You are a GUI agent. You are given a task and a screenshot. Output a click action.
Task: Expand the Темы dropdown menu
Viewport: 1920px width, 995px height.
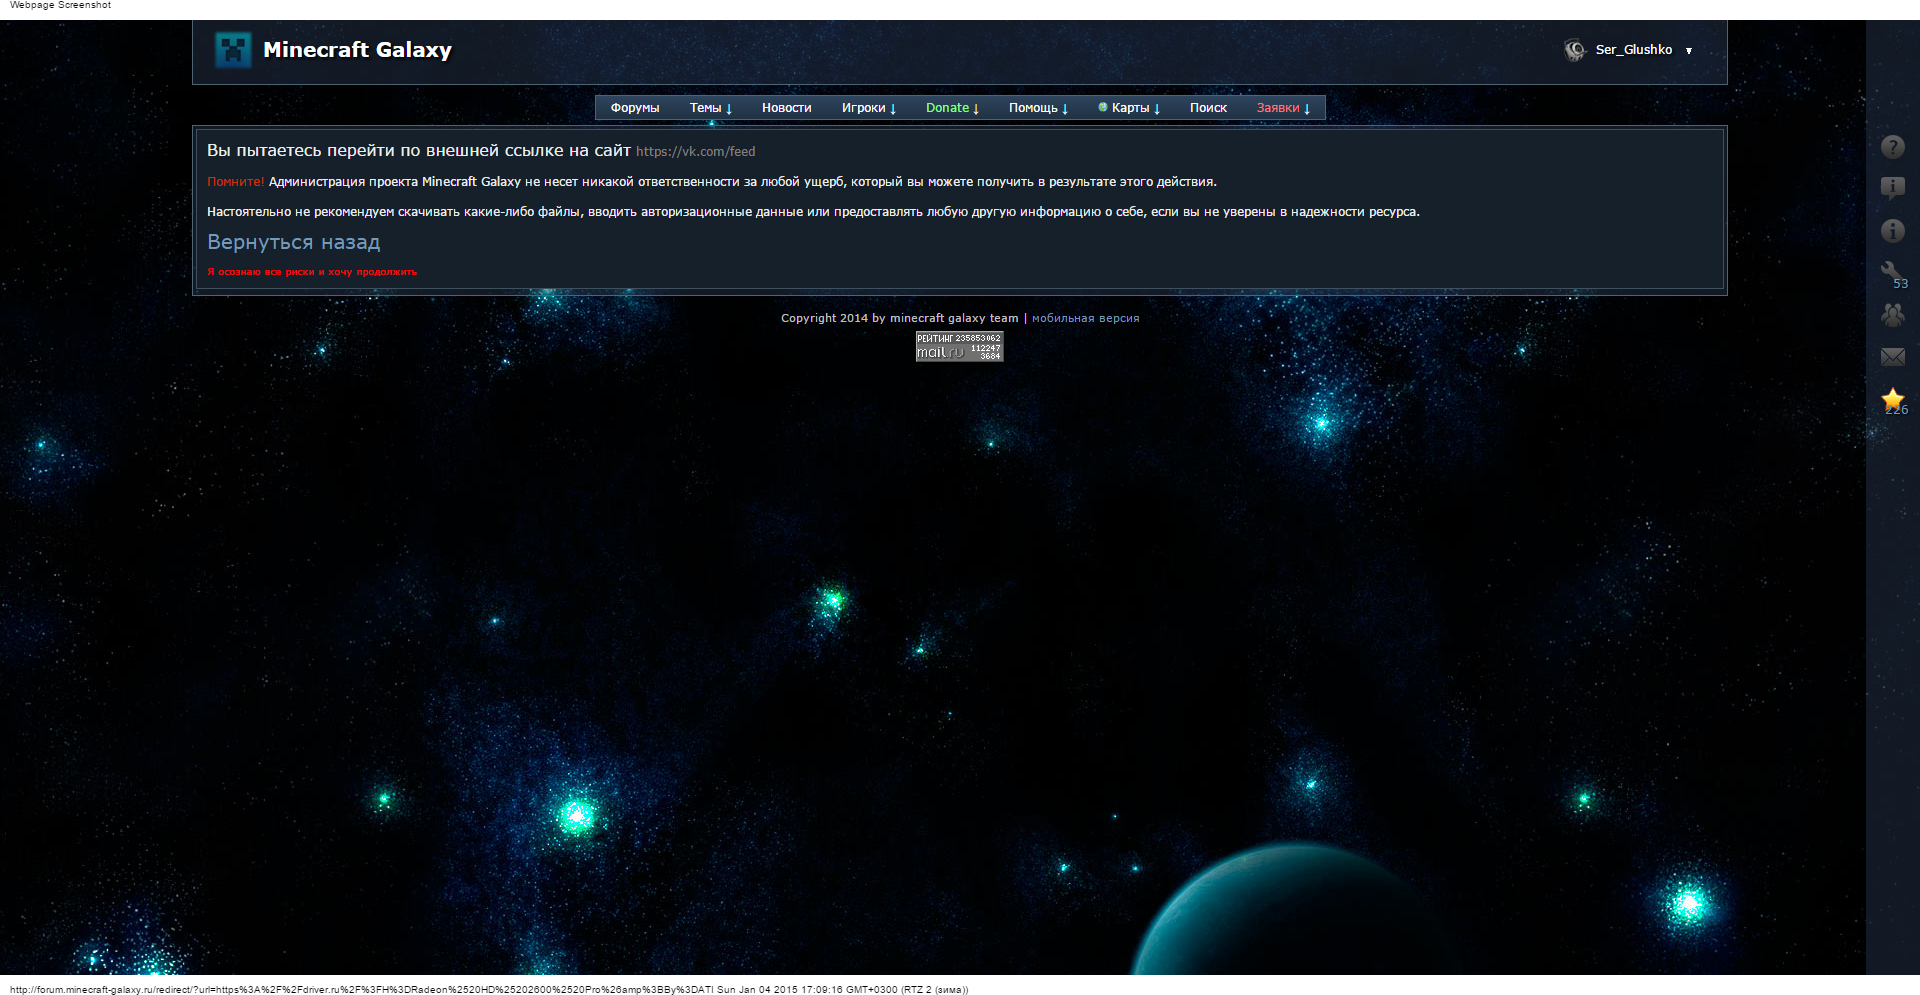coord(711,108)
